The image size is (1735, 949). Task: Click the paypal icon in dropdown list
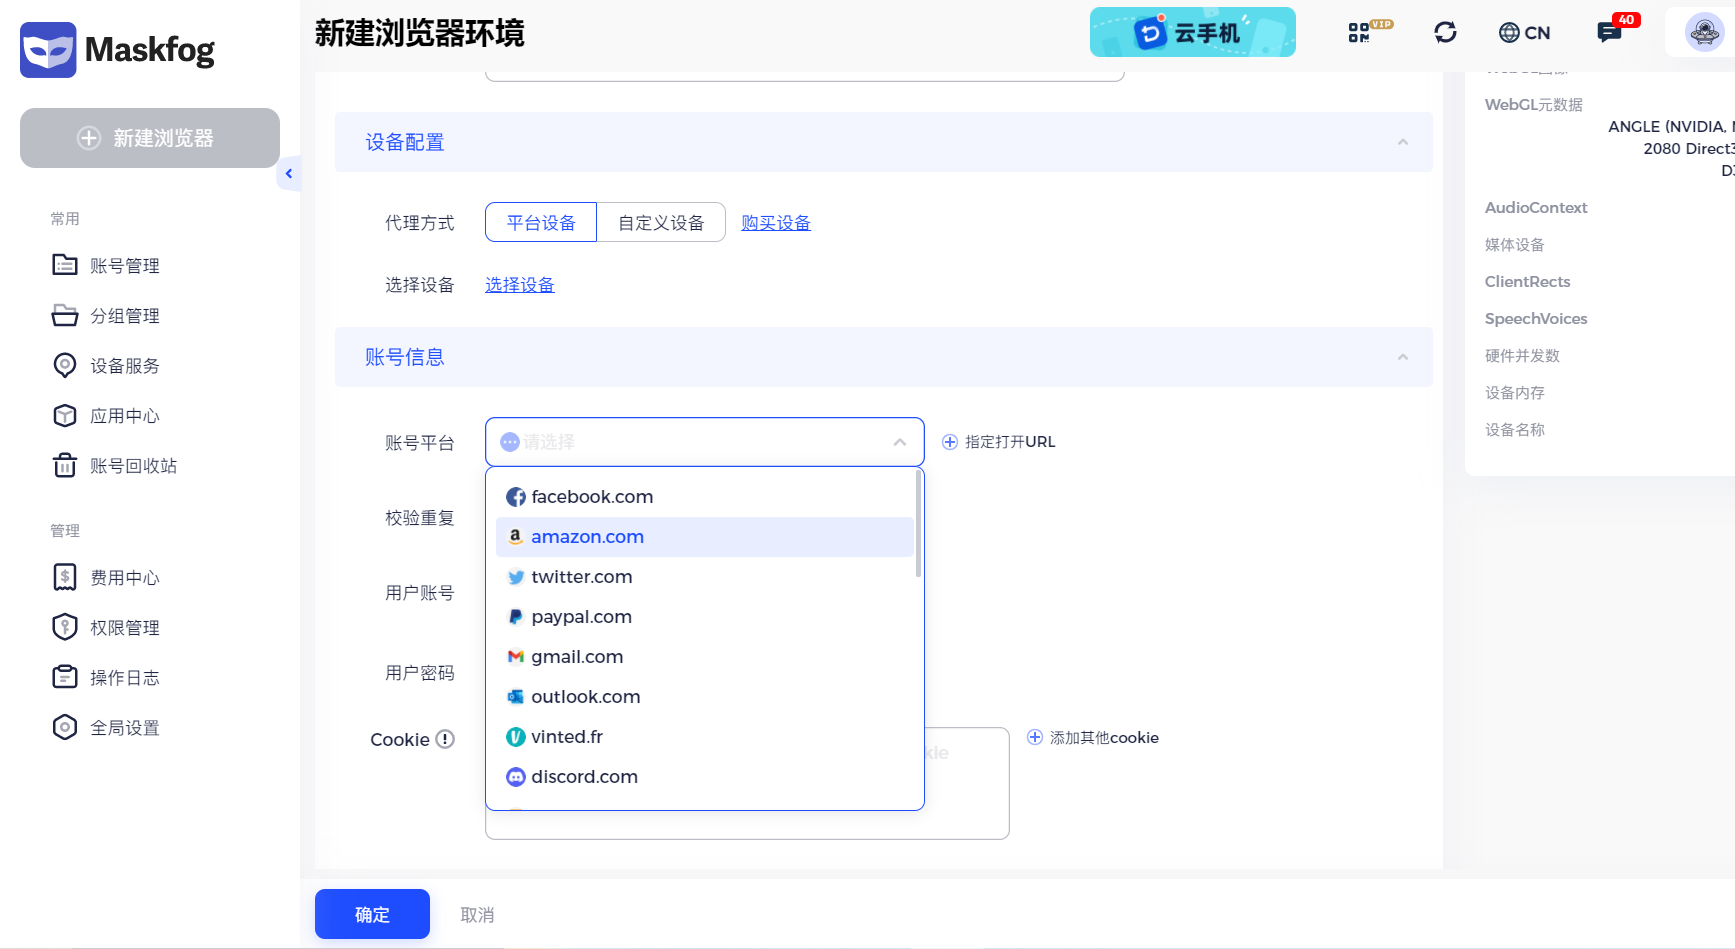click(516, 617)
